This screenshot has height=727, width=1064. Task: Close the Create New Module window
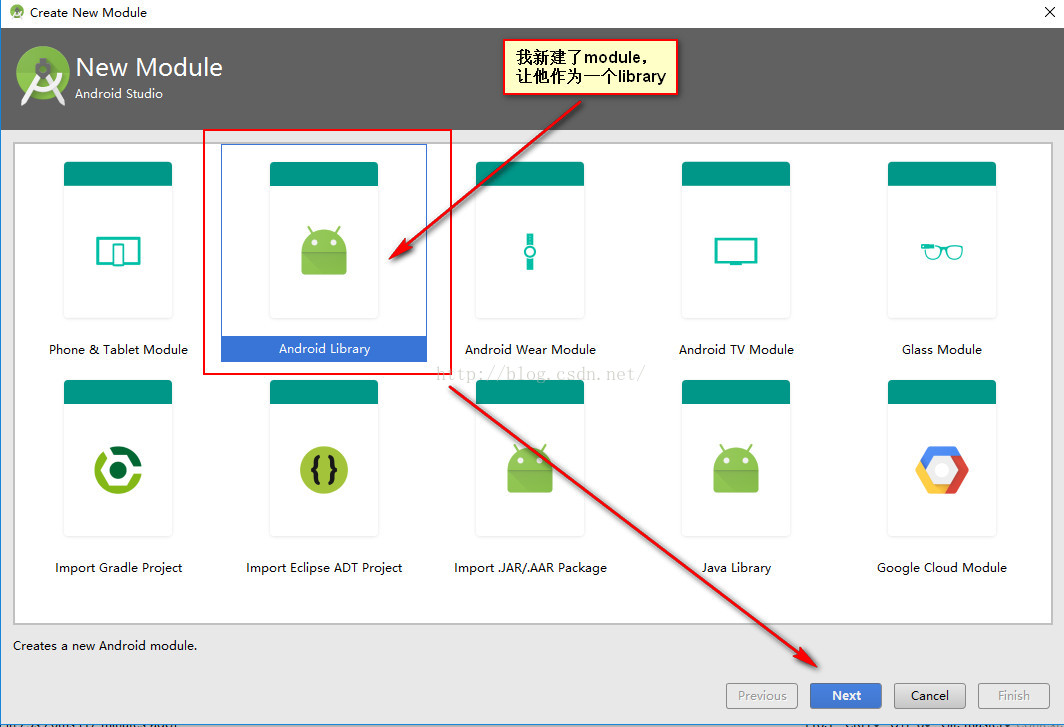coord(1049,12)
